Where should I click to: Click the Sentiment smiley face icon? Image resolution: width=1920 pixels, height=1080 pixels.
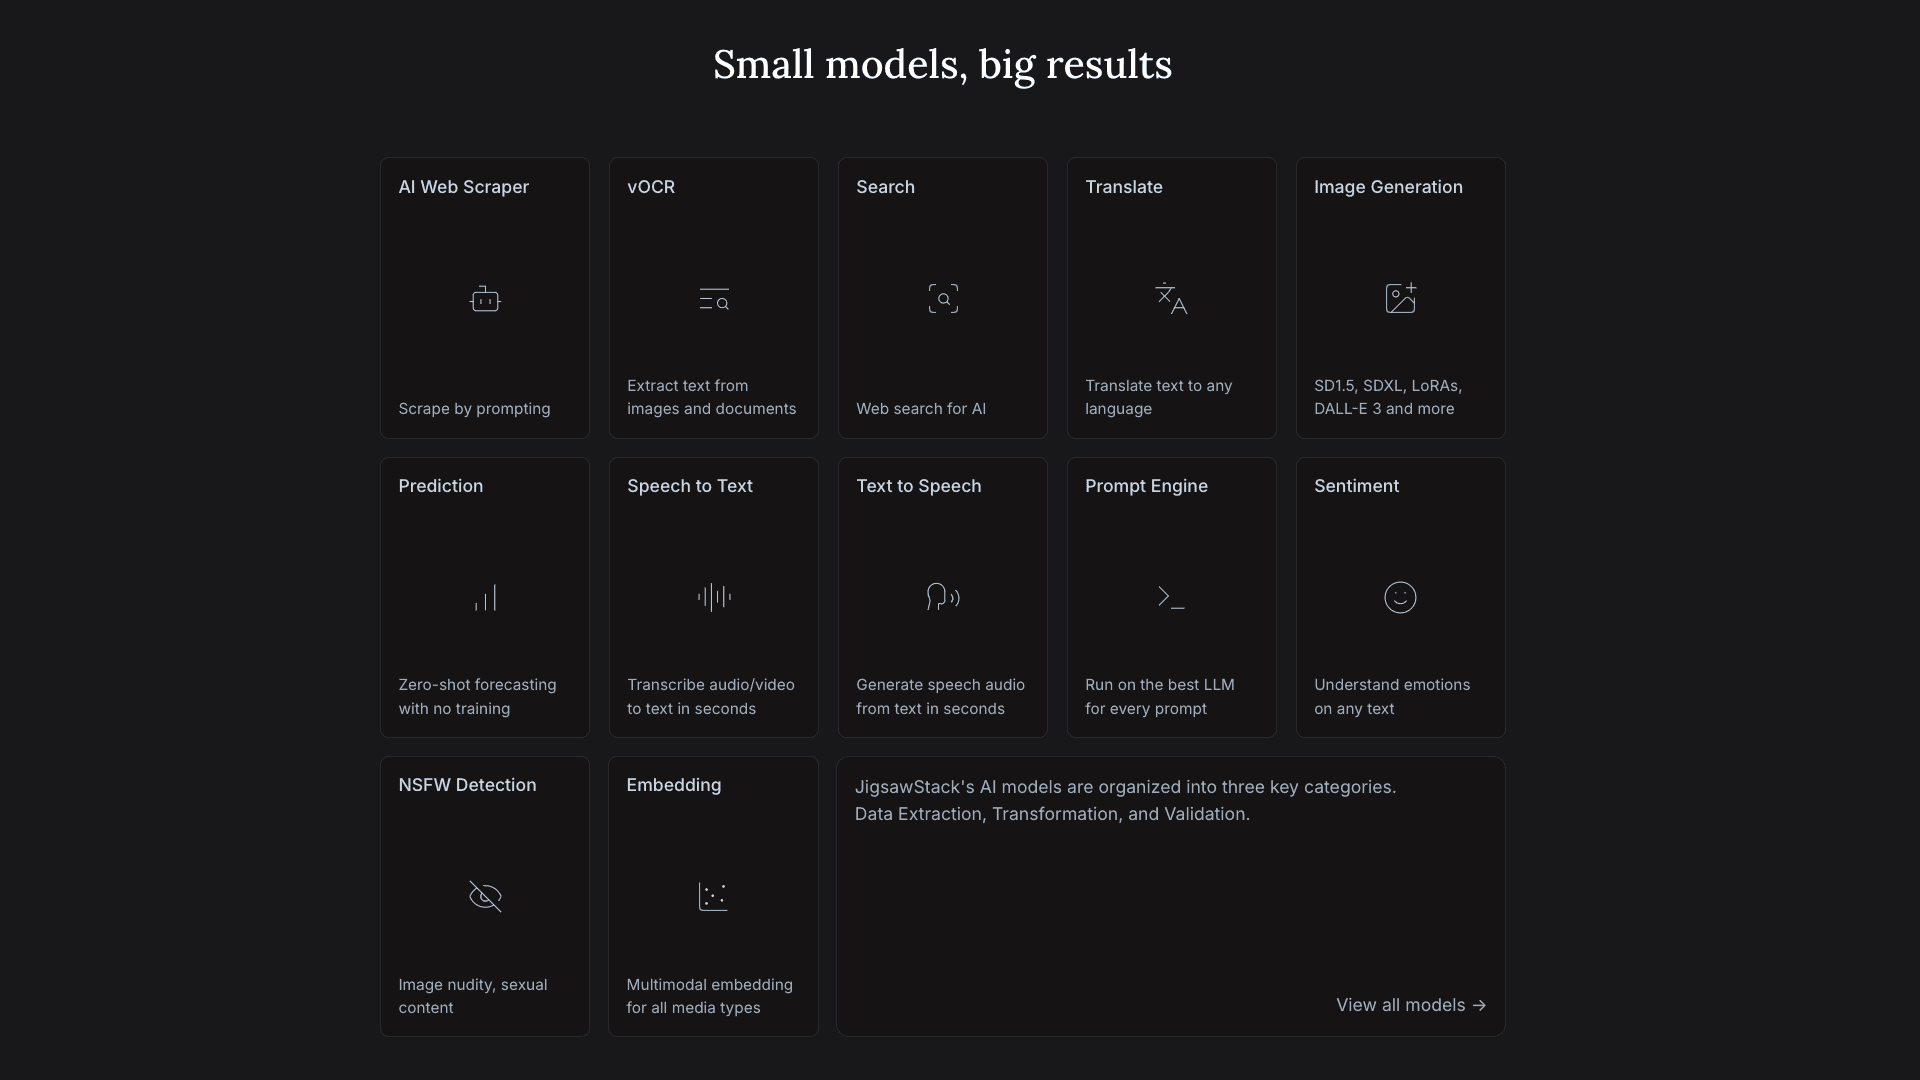point(1400,597)
